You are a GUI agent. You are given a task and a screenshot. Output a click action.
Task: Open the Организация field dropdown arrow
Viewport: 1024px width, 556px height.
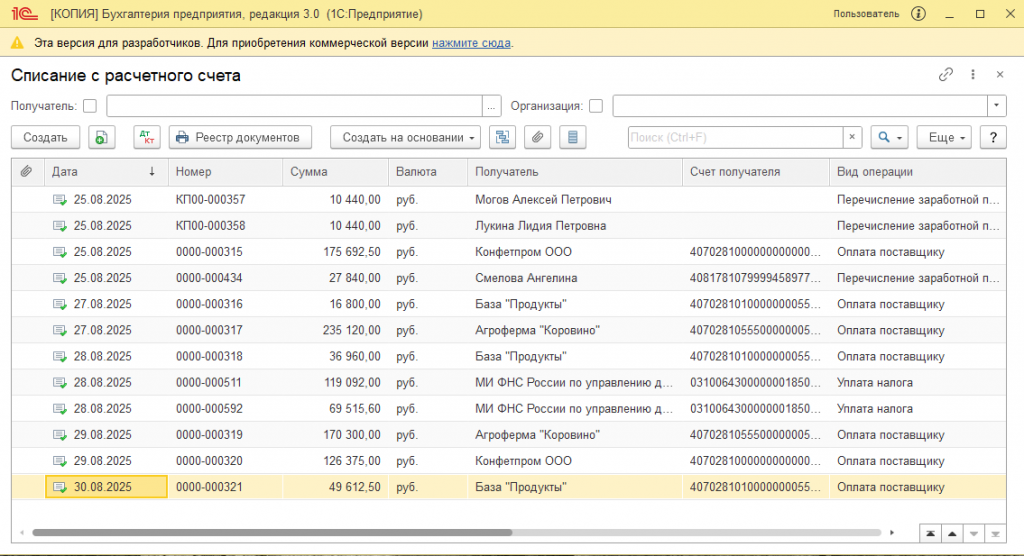(x=997, y=106)
